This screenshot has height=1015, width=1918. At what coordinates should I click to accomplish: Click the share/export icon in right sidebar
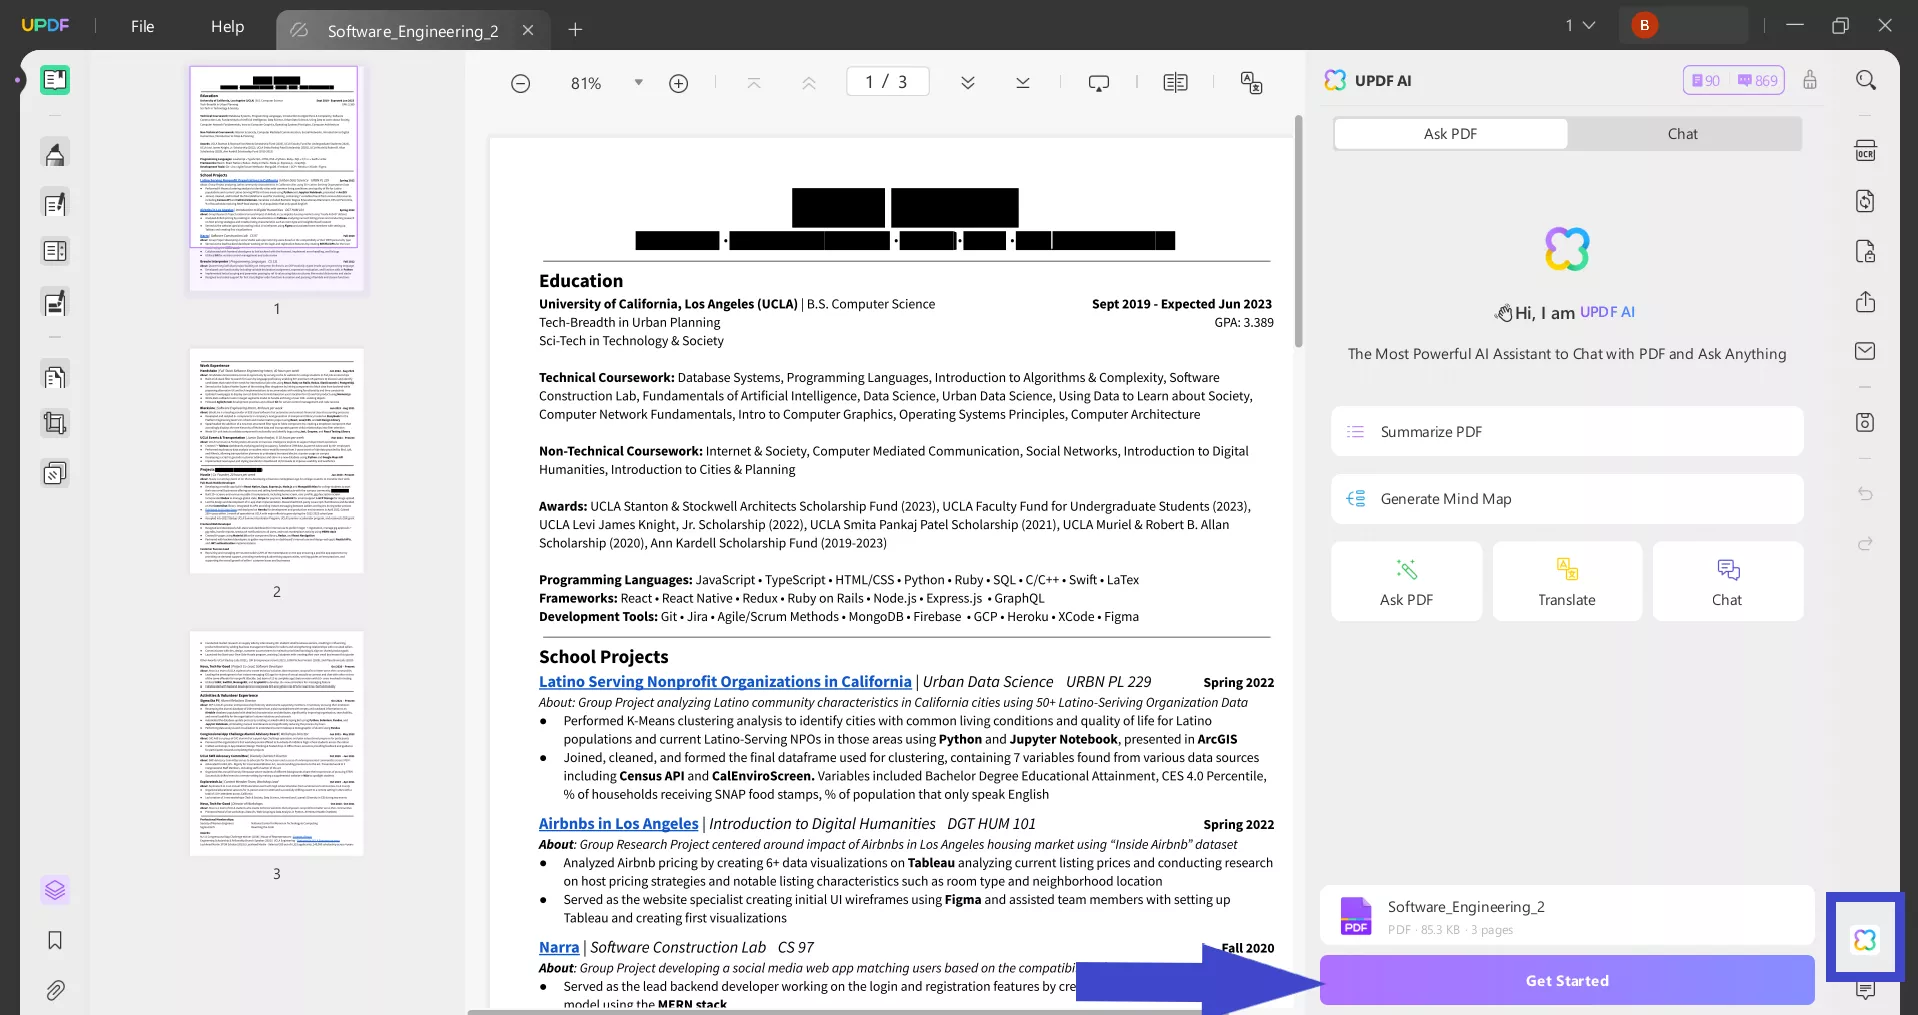[x=1865, y=302]
